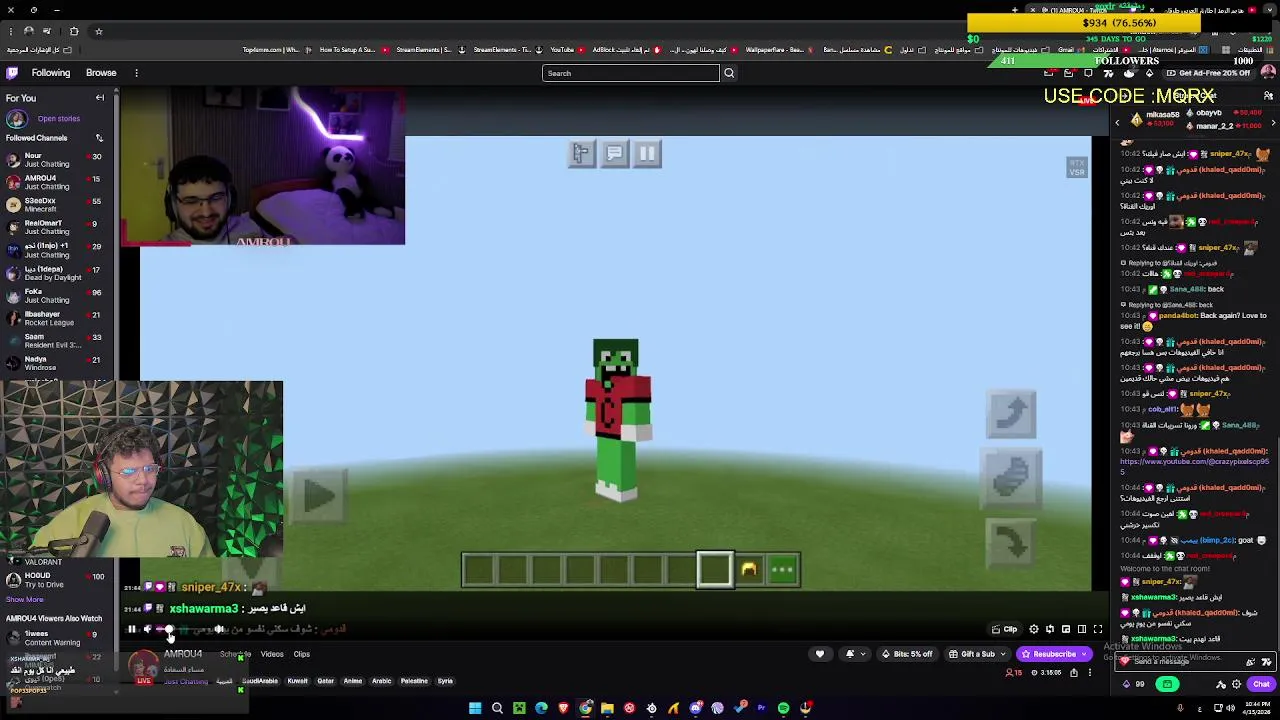
Task: Open taskbar Search icon
Action: click(497, 709)
